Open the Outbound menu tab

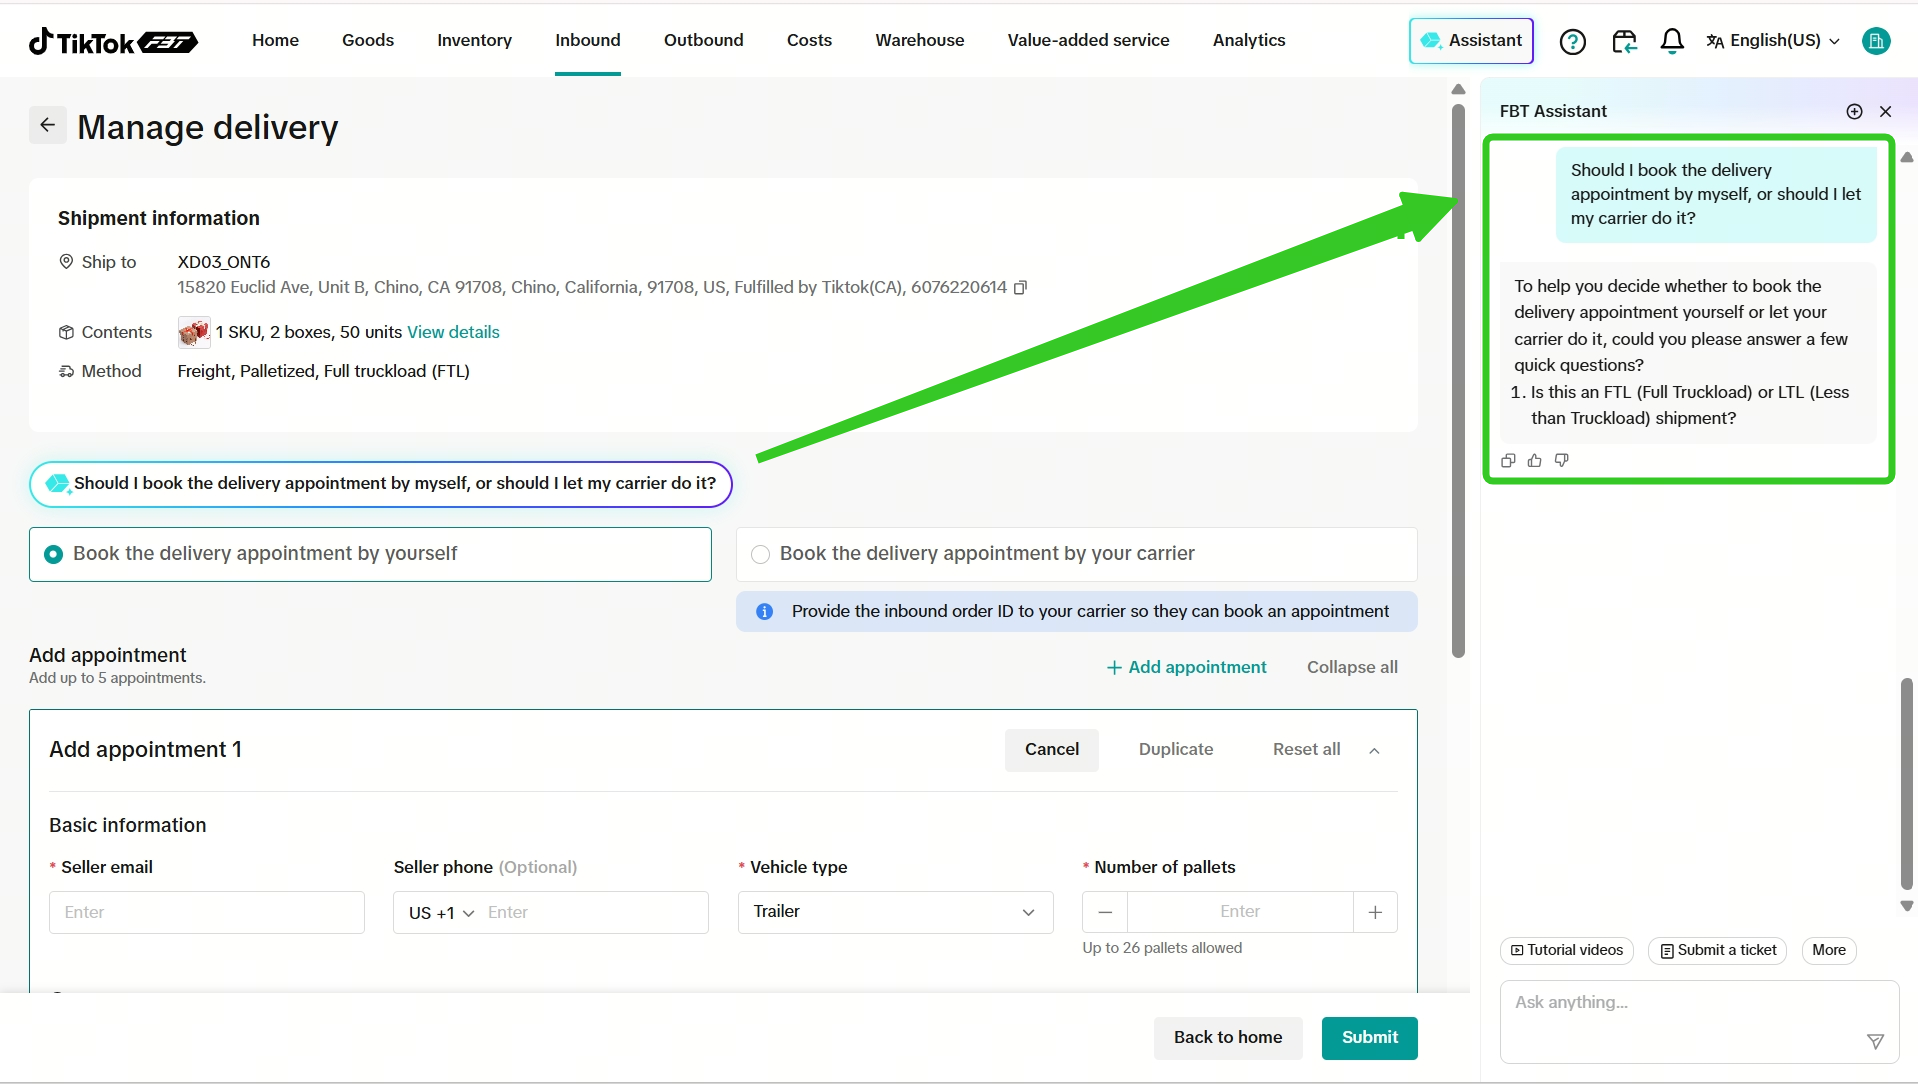point(703,40)
